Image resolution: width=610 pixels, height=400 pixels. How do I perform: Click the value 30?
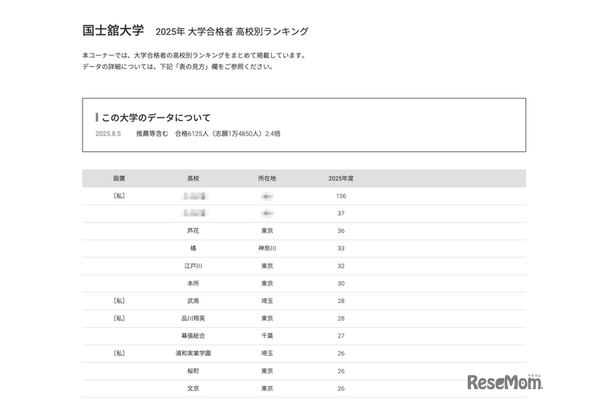point(341,284)
